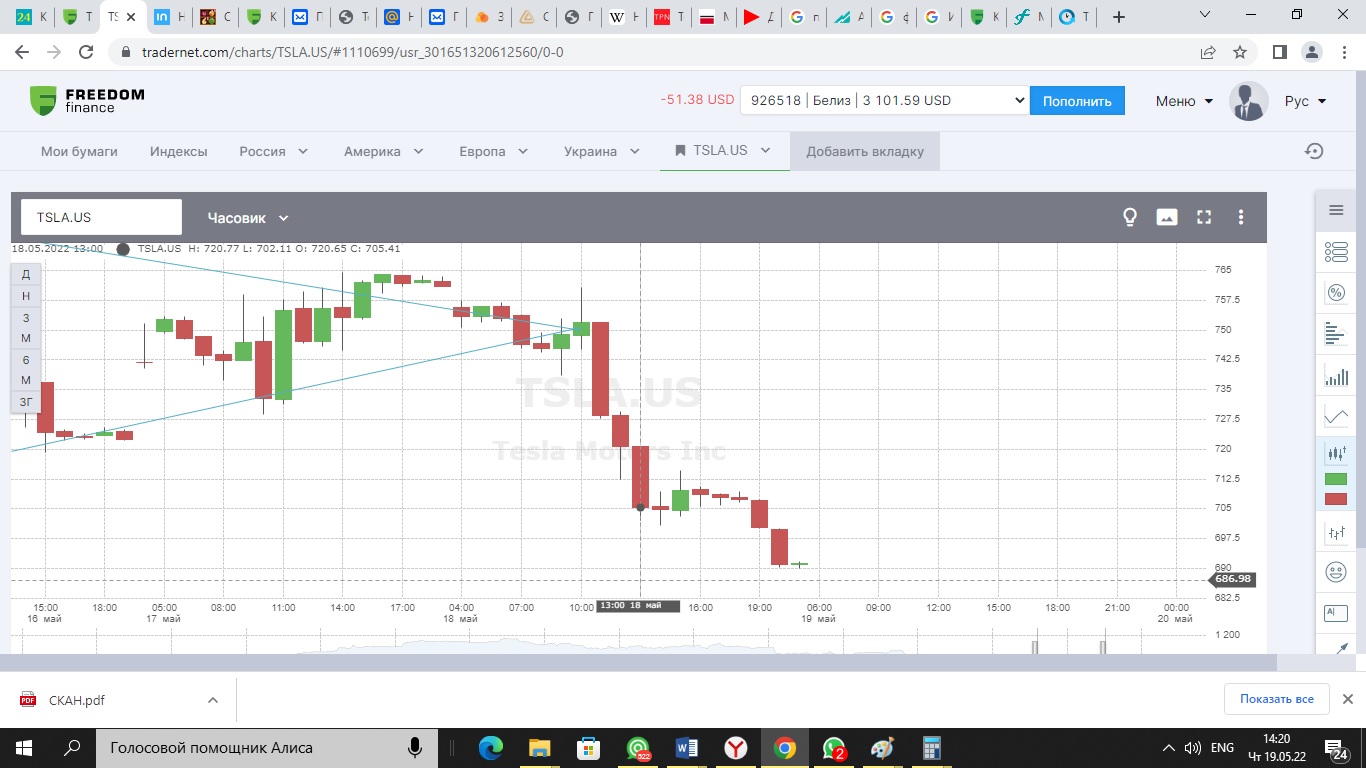Open the notification center icon

pyautogui.click(x=1337, y=748)
